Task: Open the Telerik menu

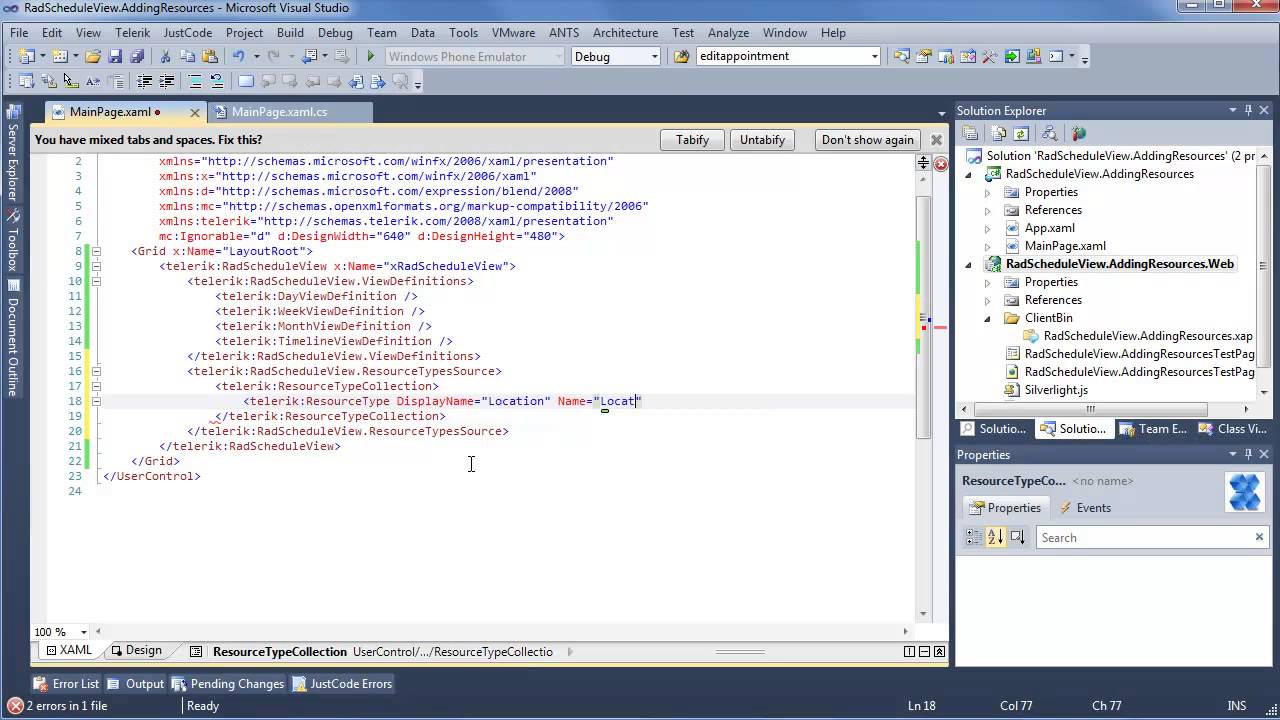Action: coord(131,33)
